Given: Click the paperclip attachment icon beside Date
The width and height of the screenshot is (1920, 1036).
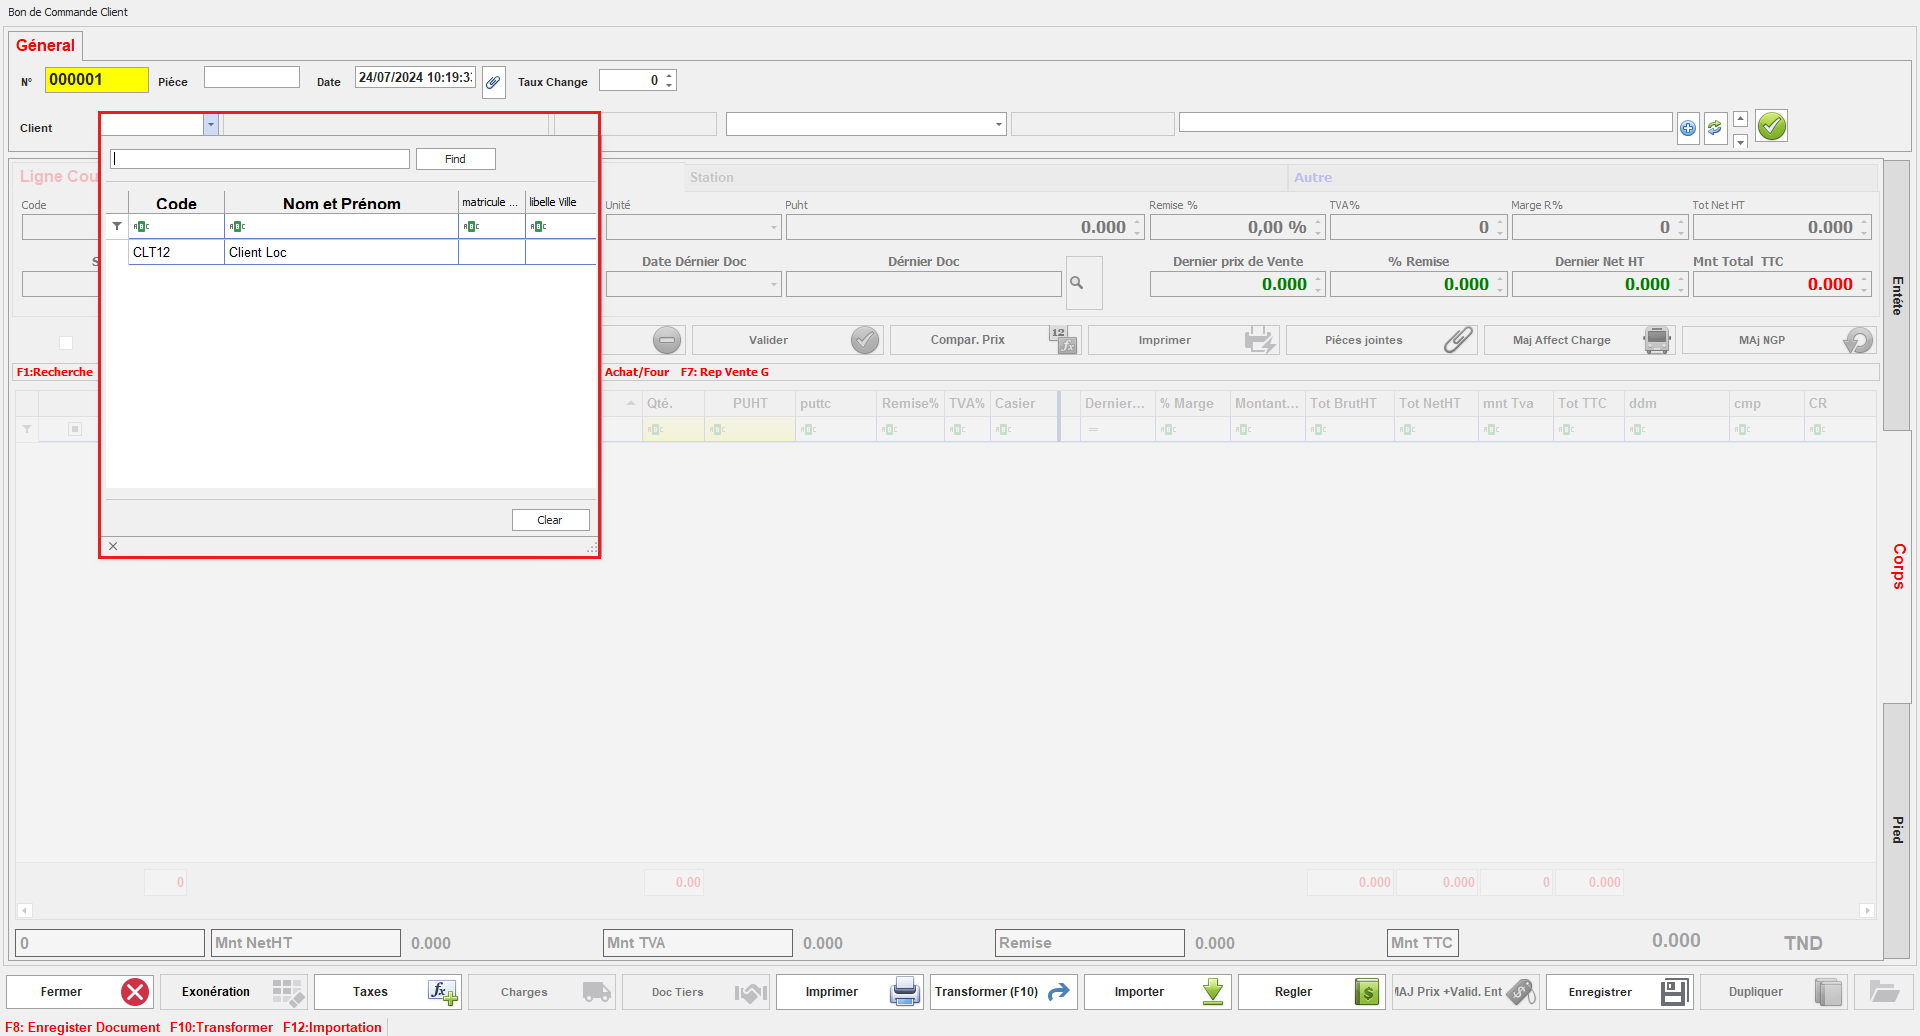Looking at the screenshot, I should click(494, 82).
